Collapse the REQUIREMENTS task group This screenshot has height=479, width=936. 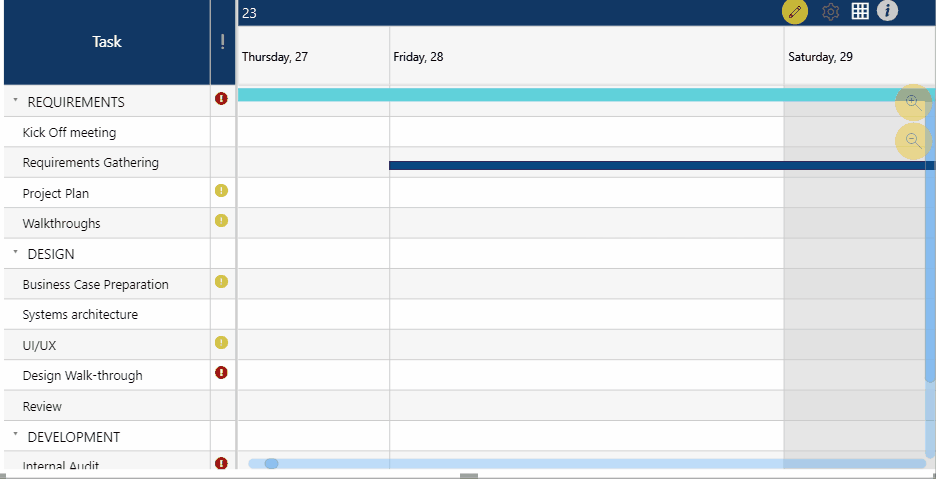15,101
